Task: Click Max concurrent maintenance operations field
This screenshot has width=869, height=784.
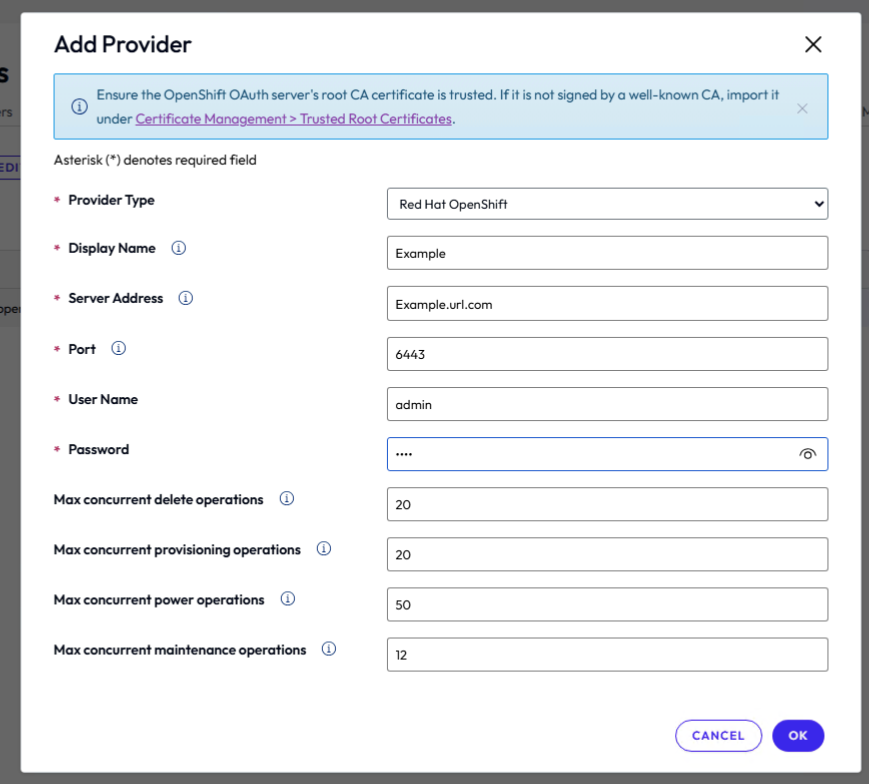Action: point(607,654)
